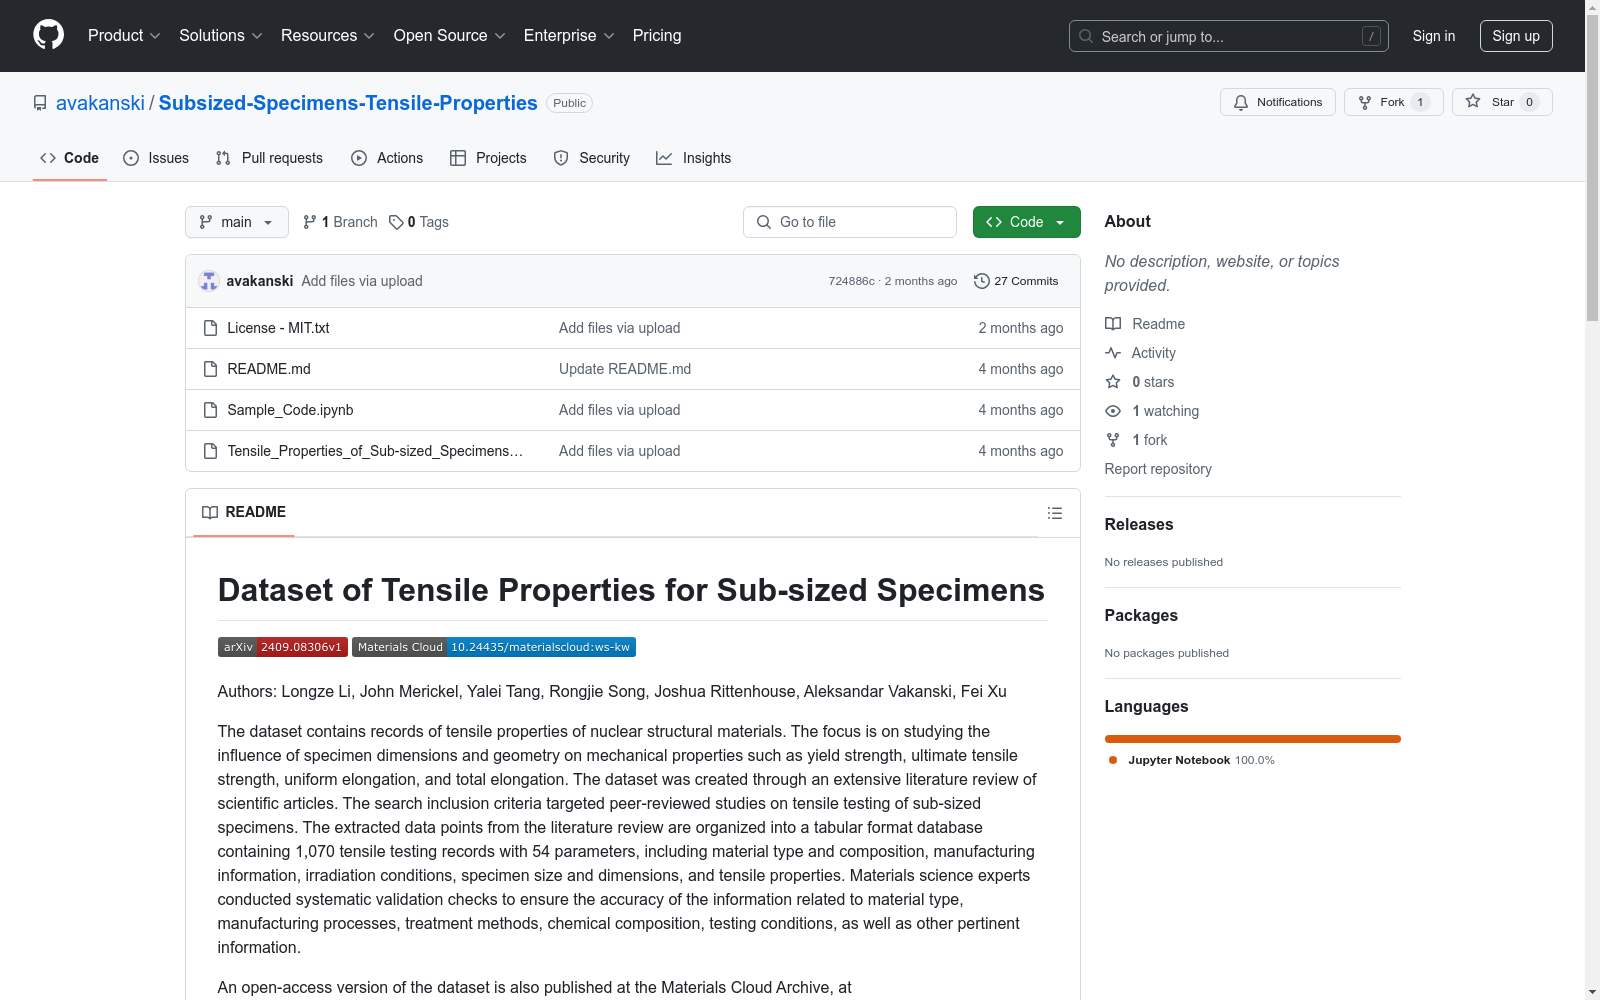
Task: Open the License - MIT.txt file
Action: [278, 328]
